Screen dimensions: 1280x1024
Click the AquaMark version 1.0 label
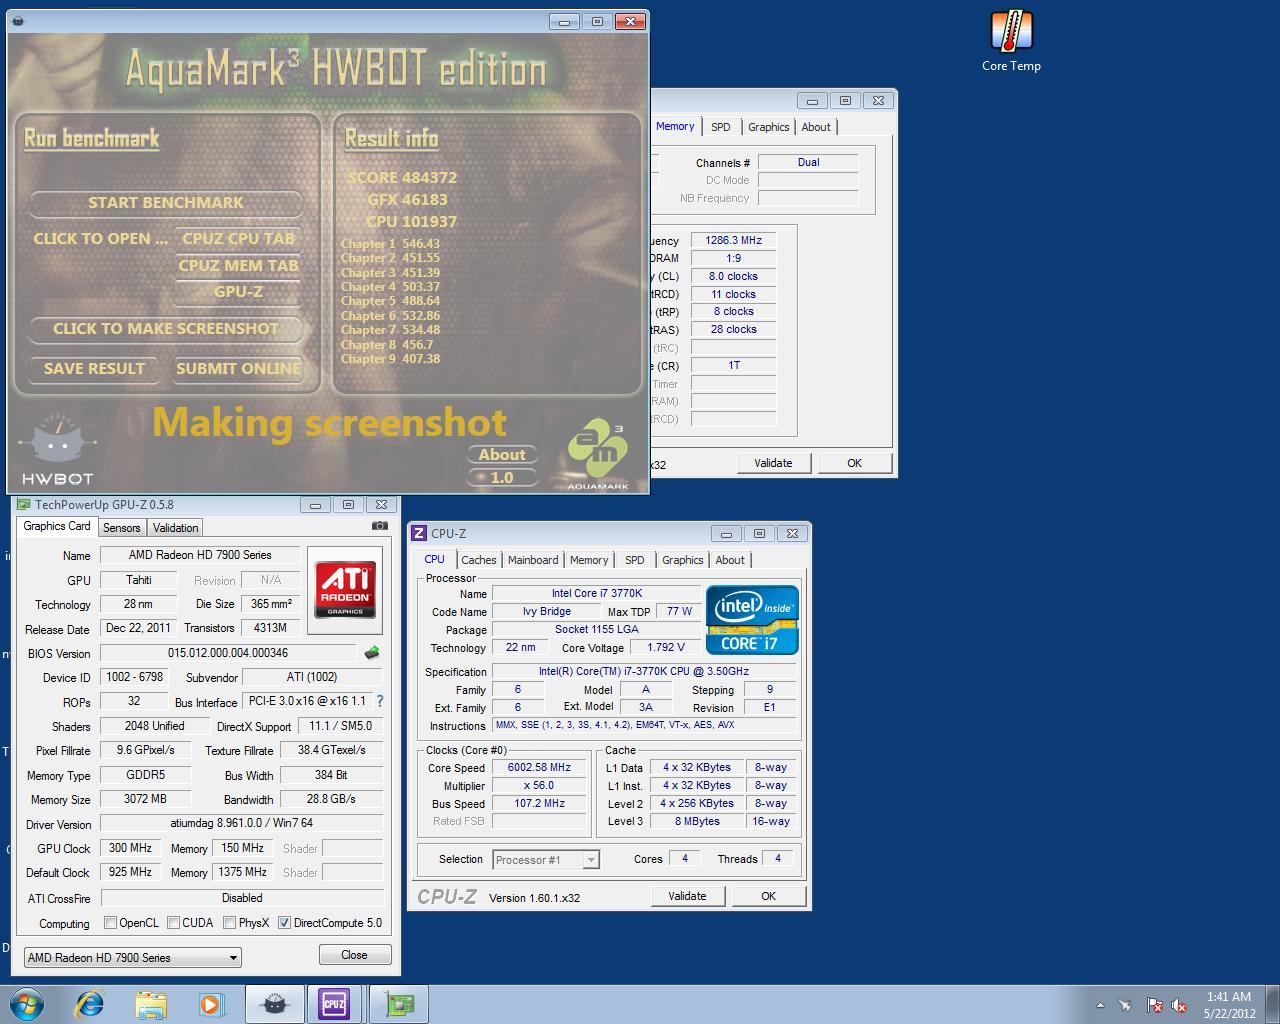click(502, 478)
